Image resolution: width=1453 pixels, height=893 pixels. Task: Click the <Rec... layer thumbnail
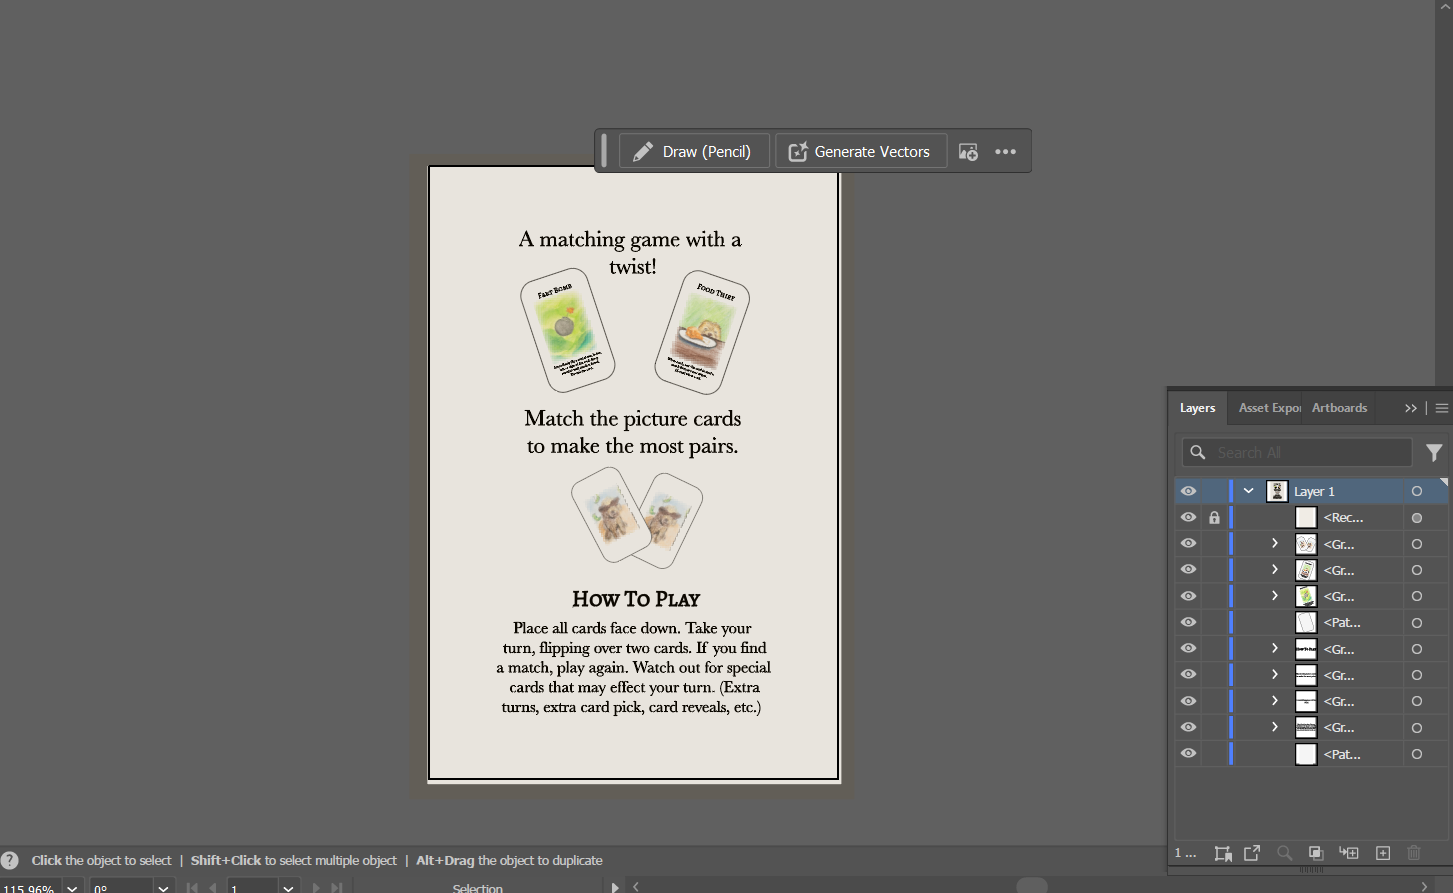[1306, 517]
